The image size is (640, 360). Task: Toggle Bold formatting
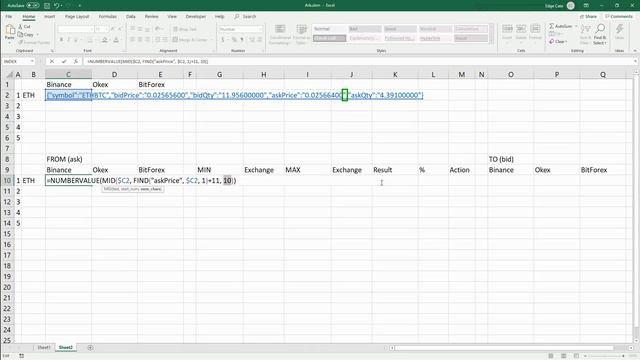point(61,40)
